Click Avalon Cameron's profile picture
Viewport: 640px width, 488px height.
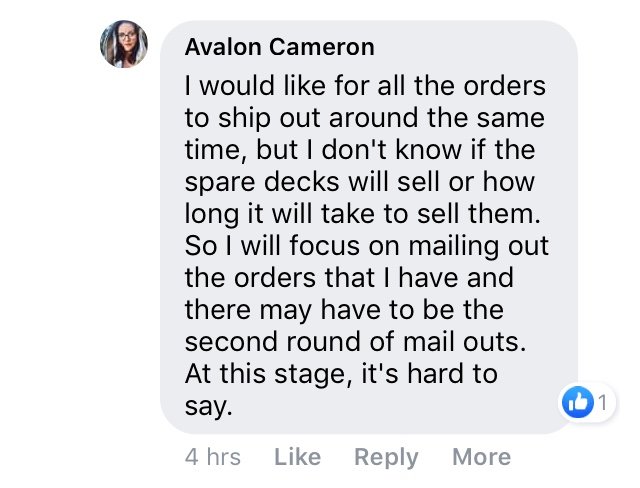click(124, 45)
